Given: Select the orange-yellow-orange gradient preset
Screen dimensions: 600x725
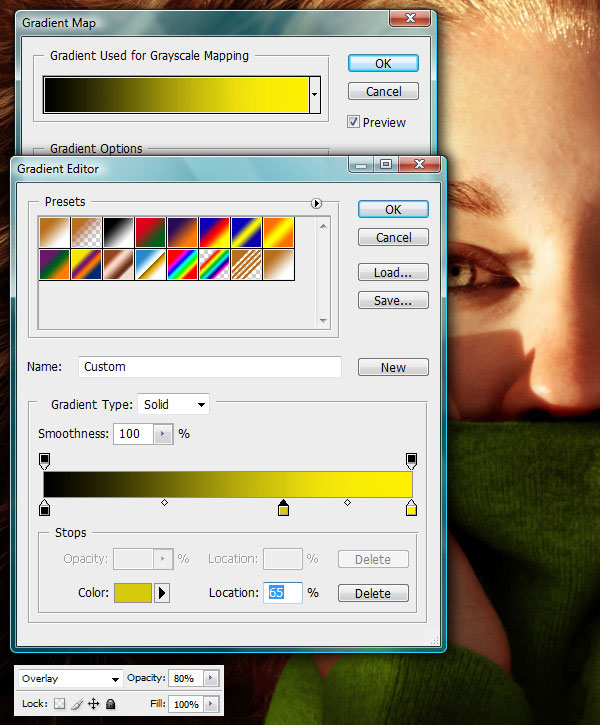Looking at the screenshot, I should click(x=278, y=233).
